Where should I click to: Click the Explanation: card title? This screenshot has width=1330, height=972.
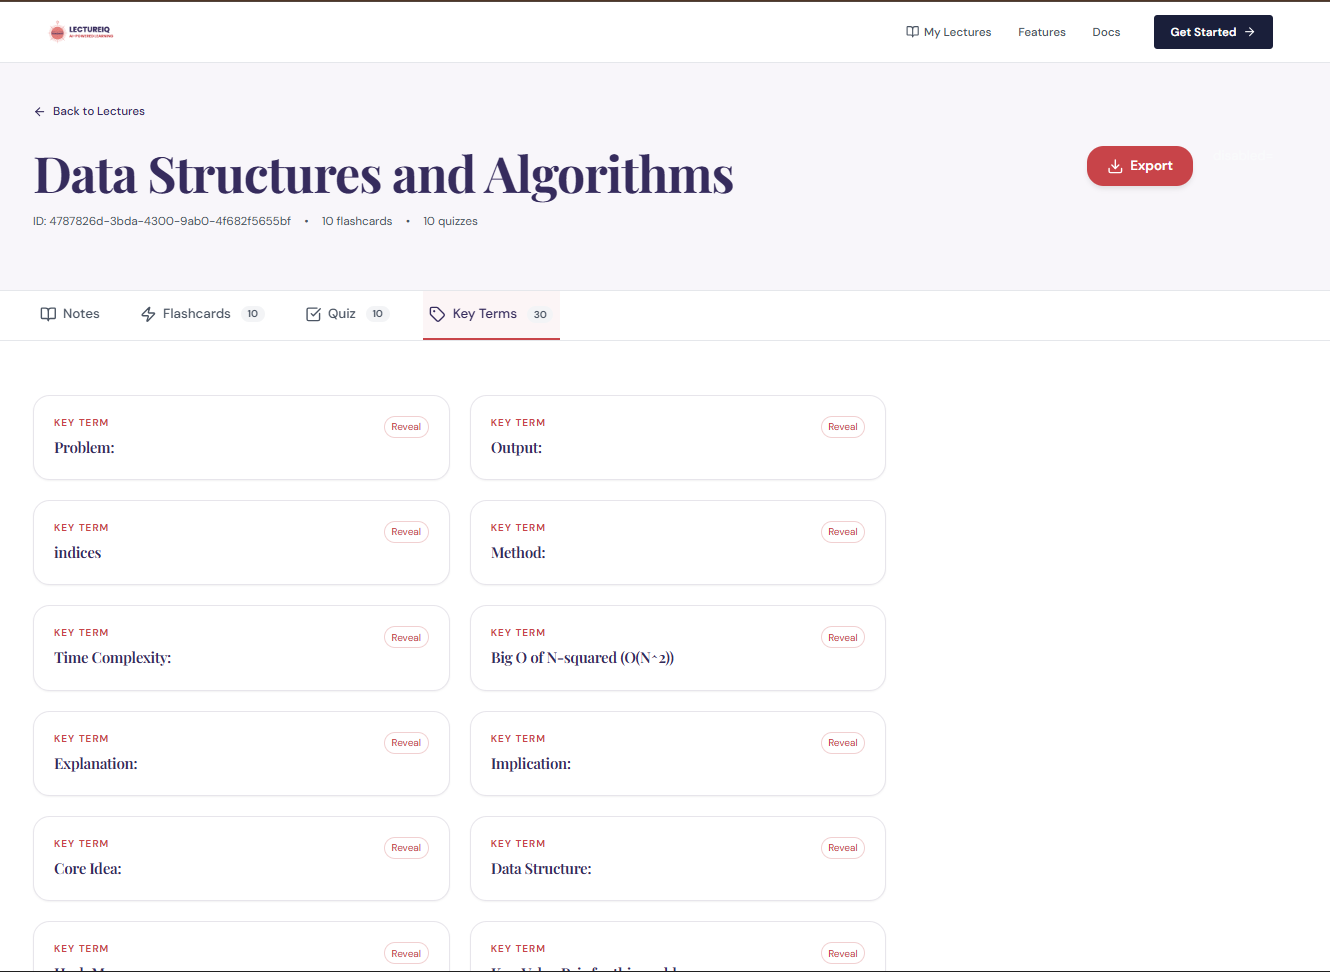[96, 764]
